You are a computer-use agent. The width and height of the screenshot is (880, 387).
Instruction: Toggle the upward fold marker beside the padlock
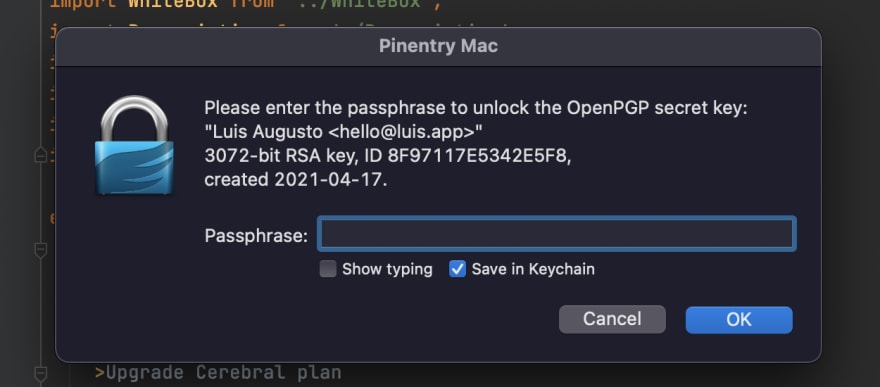[40, 154]
